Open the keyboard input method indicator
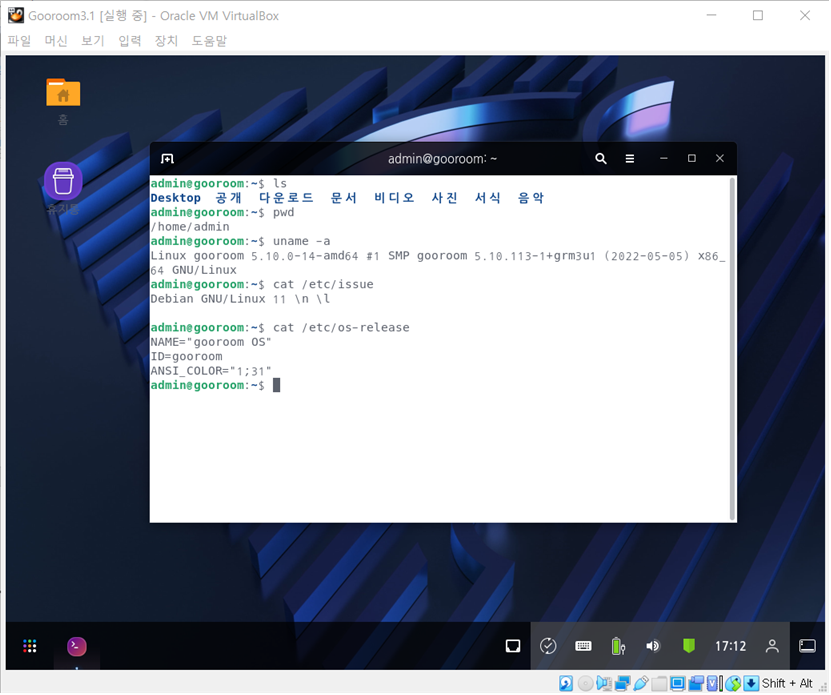 584,647
